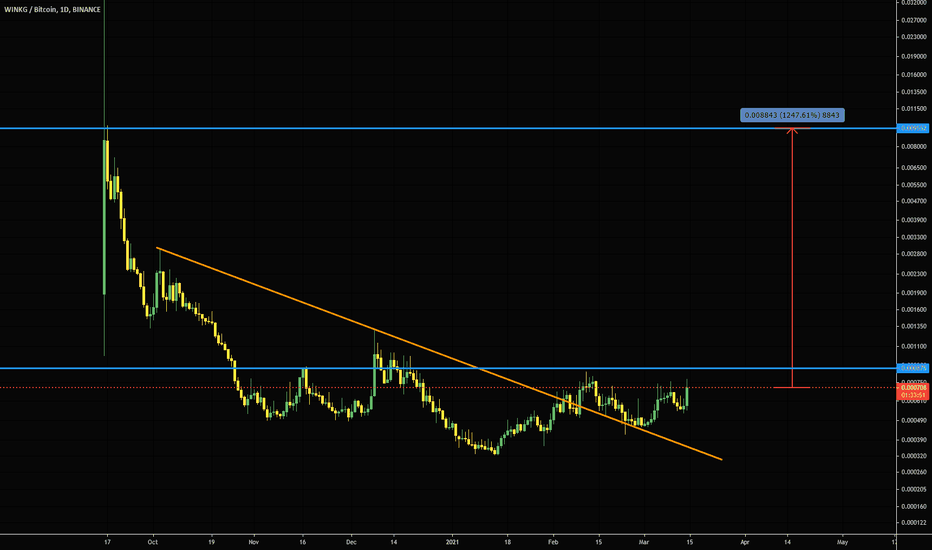Click the 0.011500 price axis label
The width and height of the screenshot is (932, 550).
coord(914,109)
